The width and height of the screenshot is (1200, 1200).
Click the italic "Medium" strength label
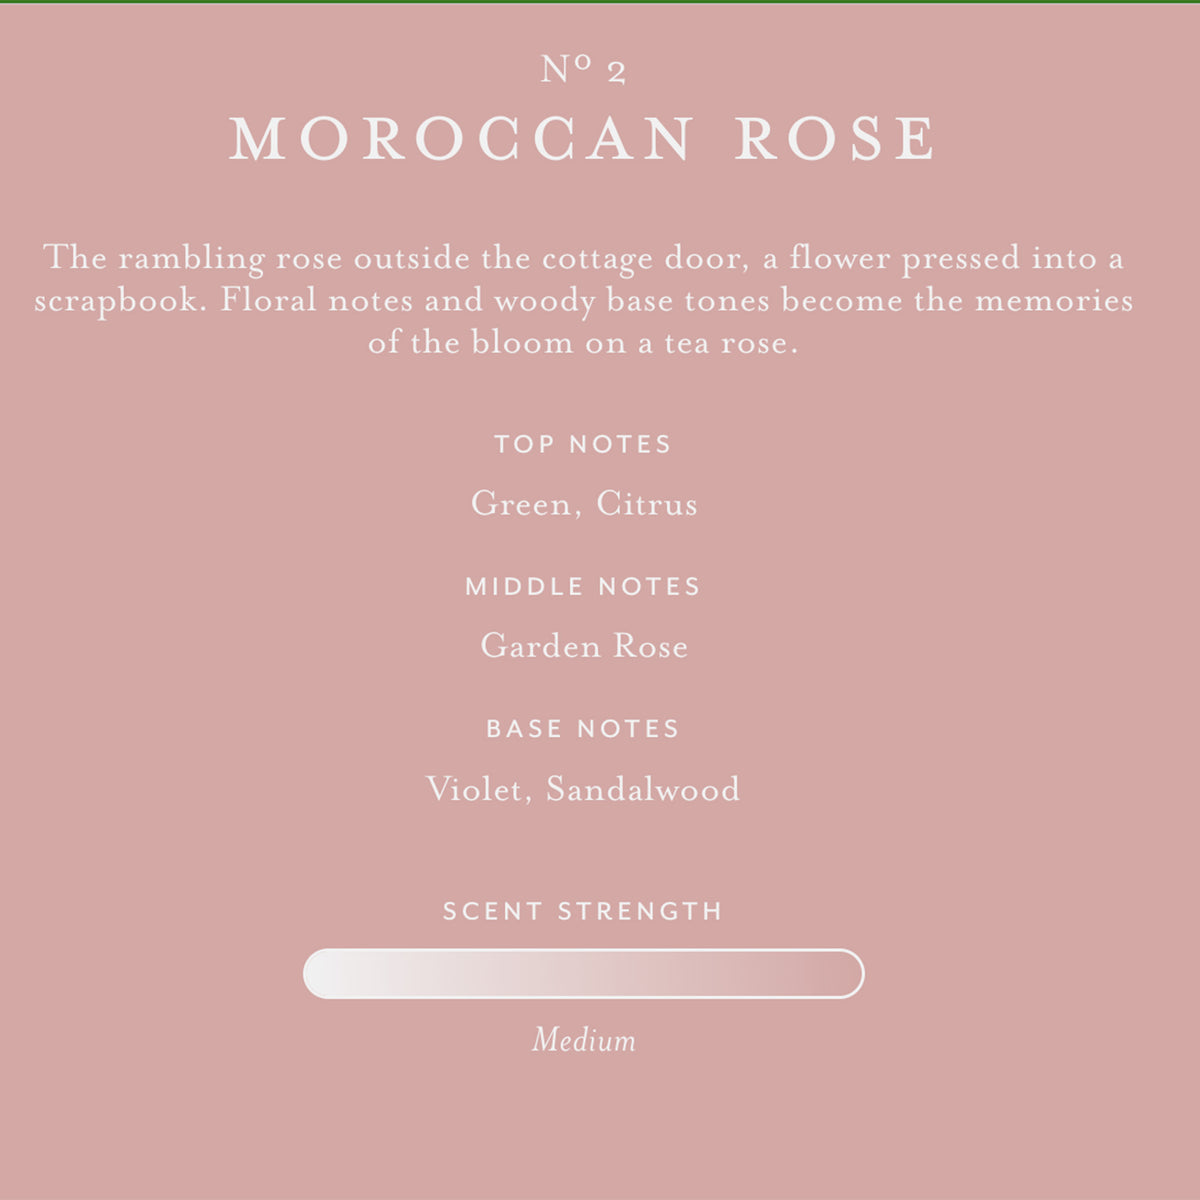point(583,1041)
